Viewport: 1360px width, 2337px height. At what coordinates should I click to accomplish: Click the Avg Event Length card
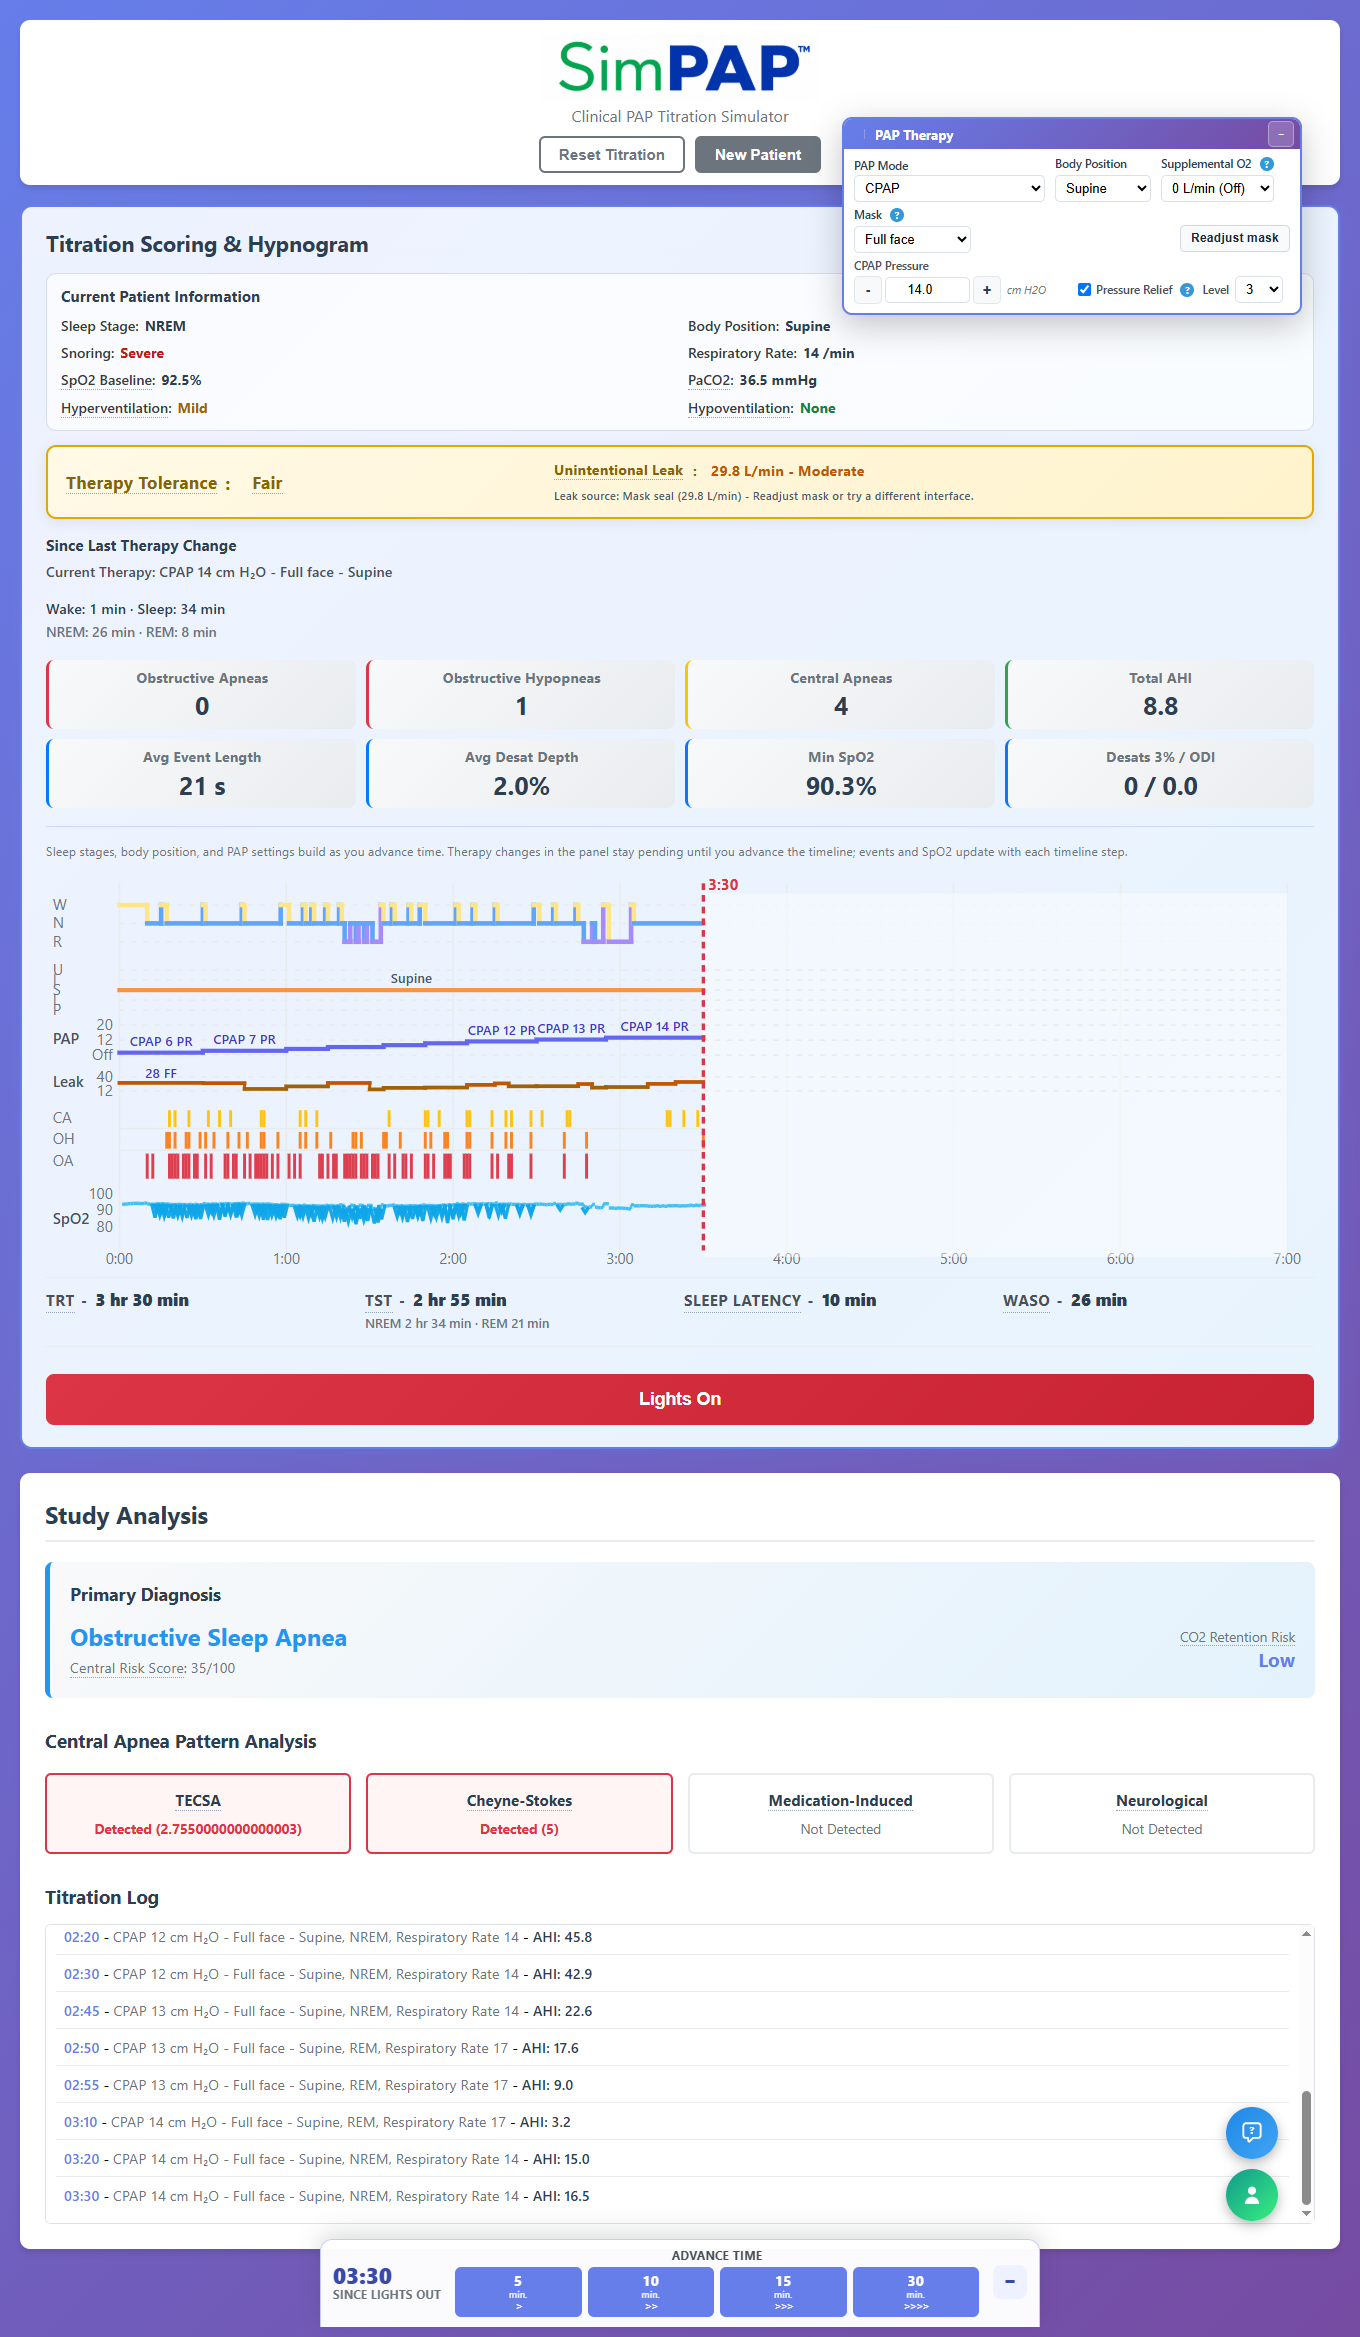click(201, 773)
